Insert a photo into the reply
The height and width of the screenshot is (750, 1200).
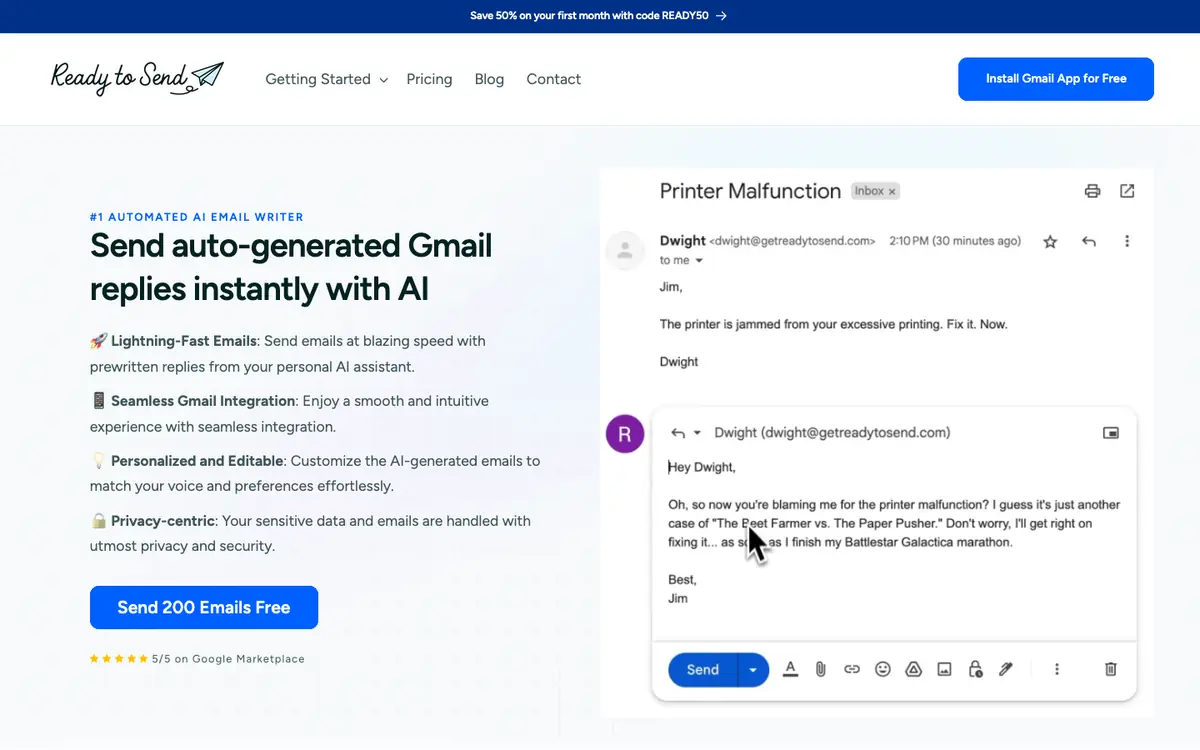944,669
